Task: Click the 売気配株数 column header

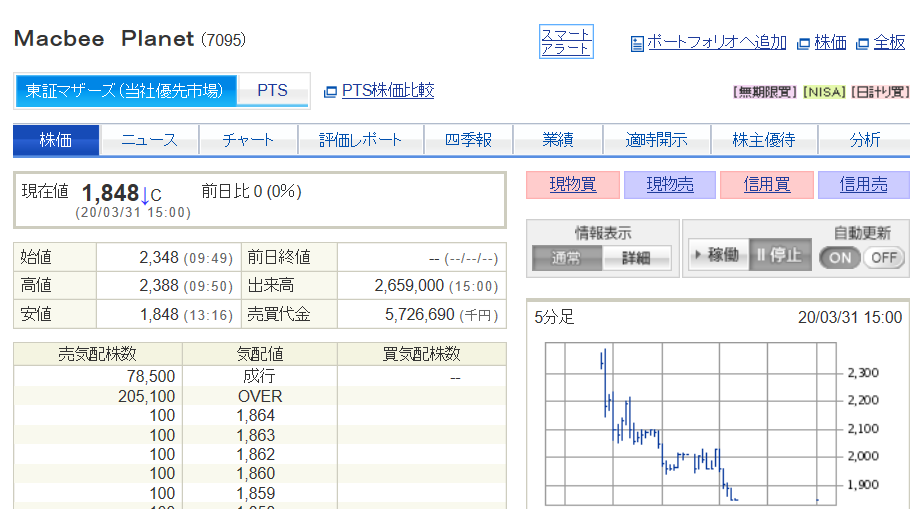Action: click(98, 354)
